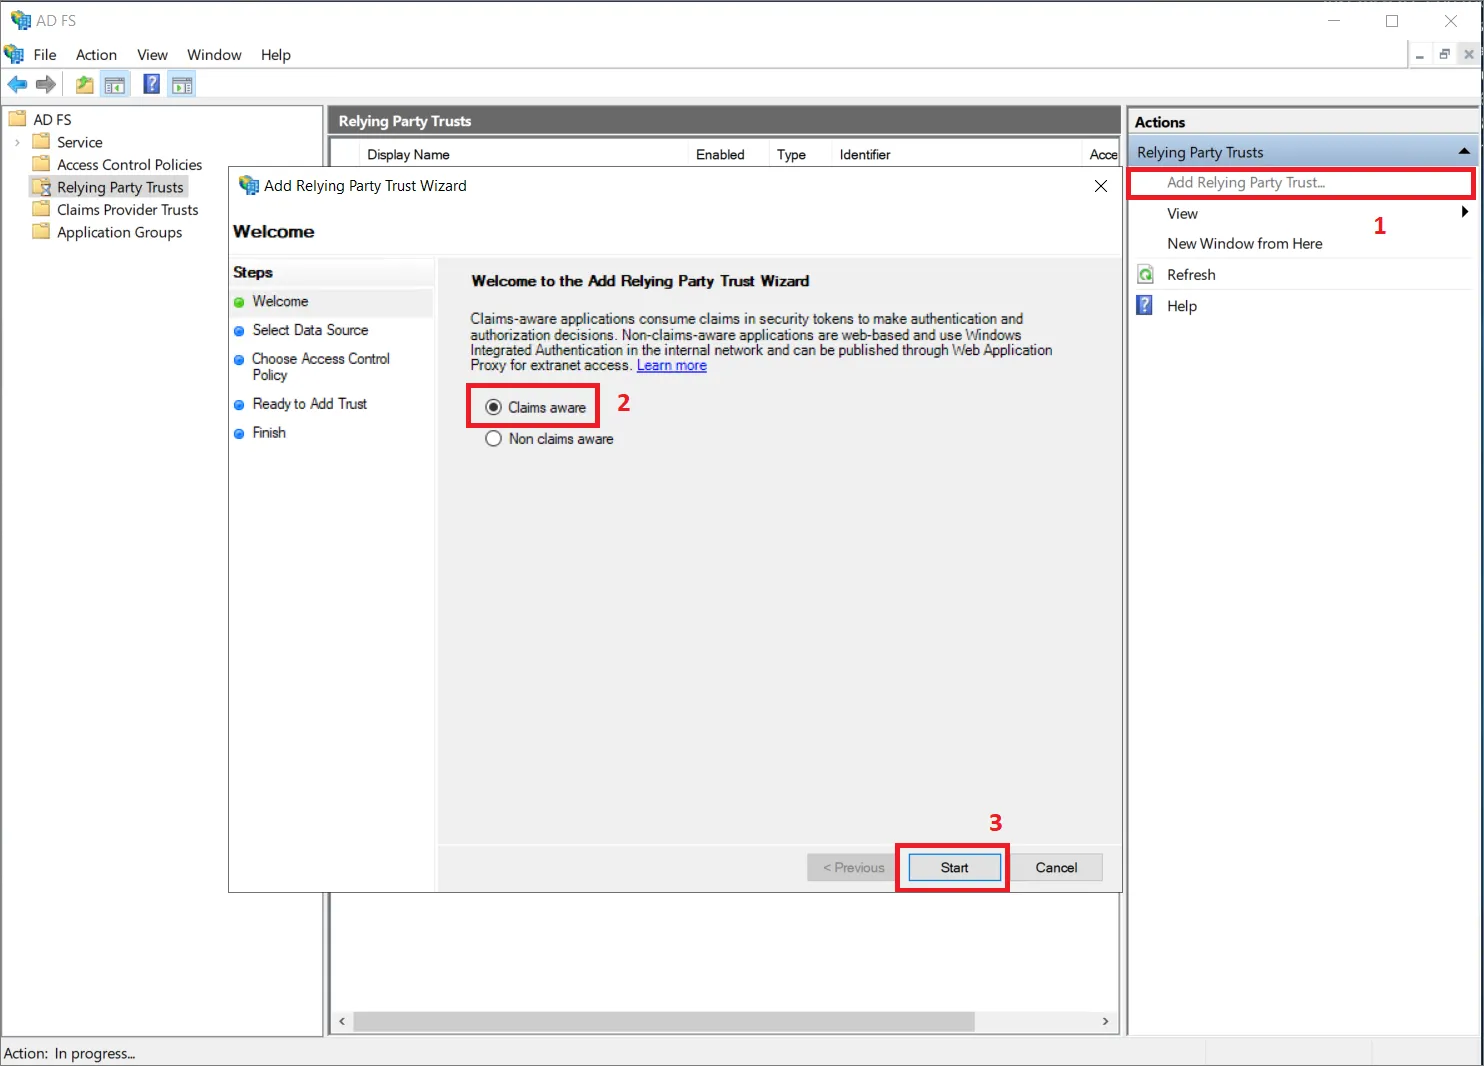Viewport: 1484px width, 1066px height.
Task: Click the wizard icon in dialog title bar
Action: pos(248,185)
